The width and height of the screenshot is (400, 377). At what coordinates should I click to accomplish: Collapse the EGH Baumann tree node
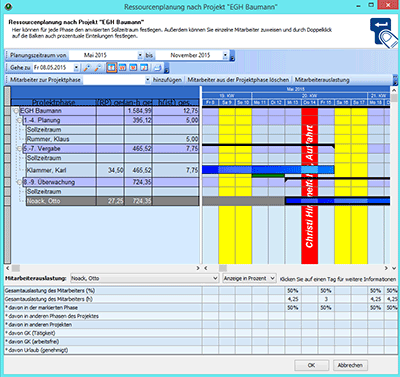click(x=16, y=111)
